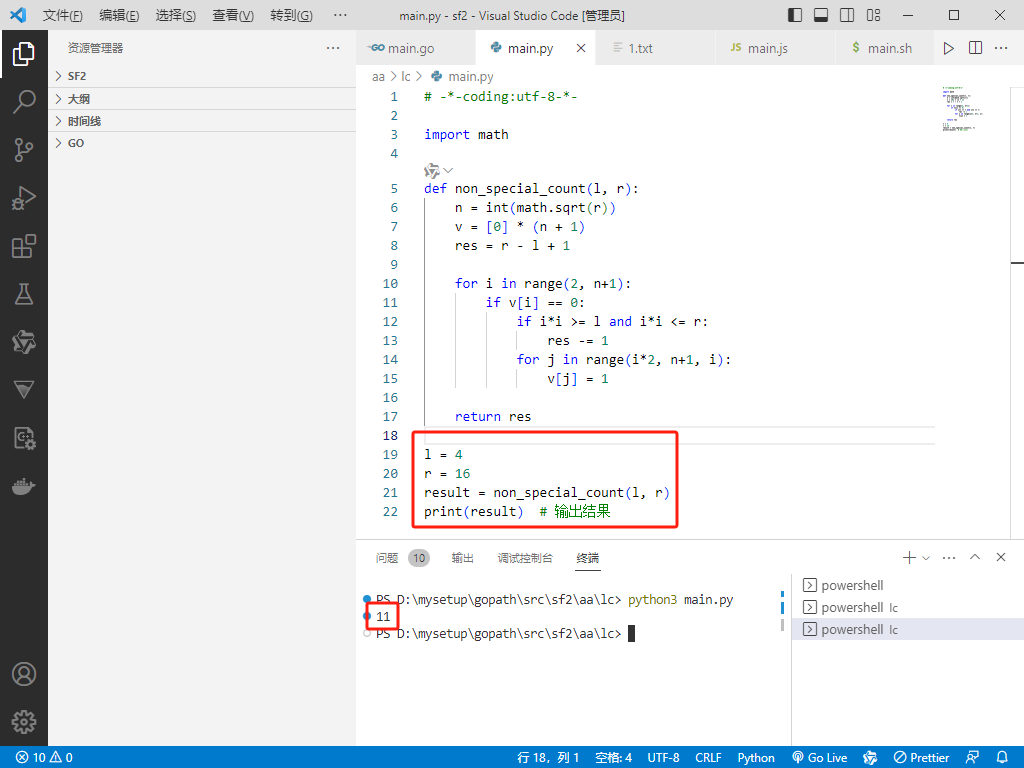1024x768 pixels.
Task: Open the Source Control view
Action: coord(24,150)
